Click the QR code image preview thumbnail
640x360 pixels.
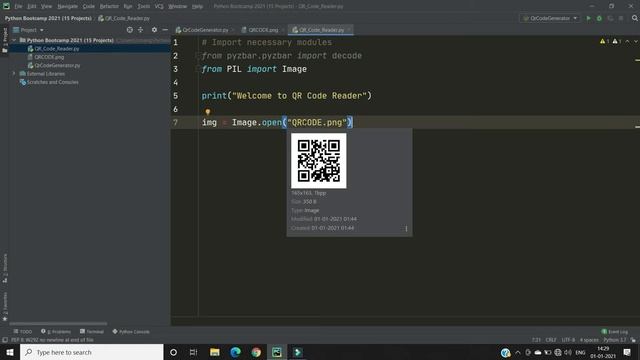point(319,160)
